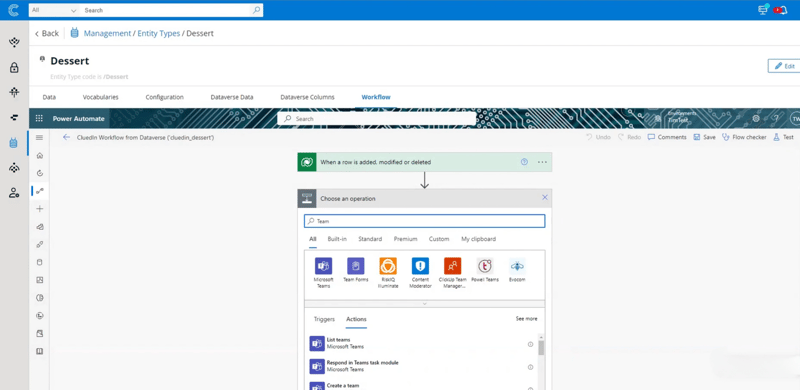
Task: Open the My clipboard tab
Action: (479, 239)
